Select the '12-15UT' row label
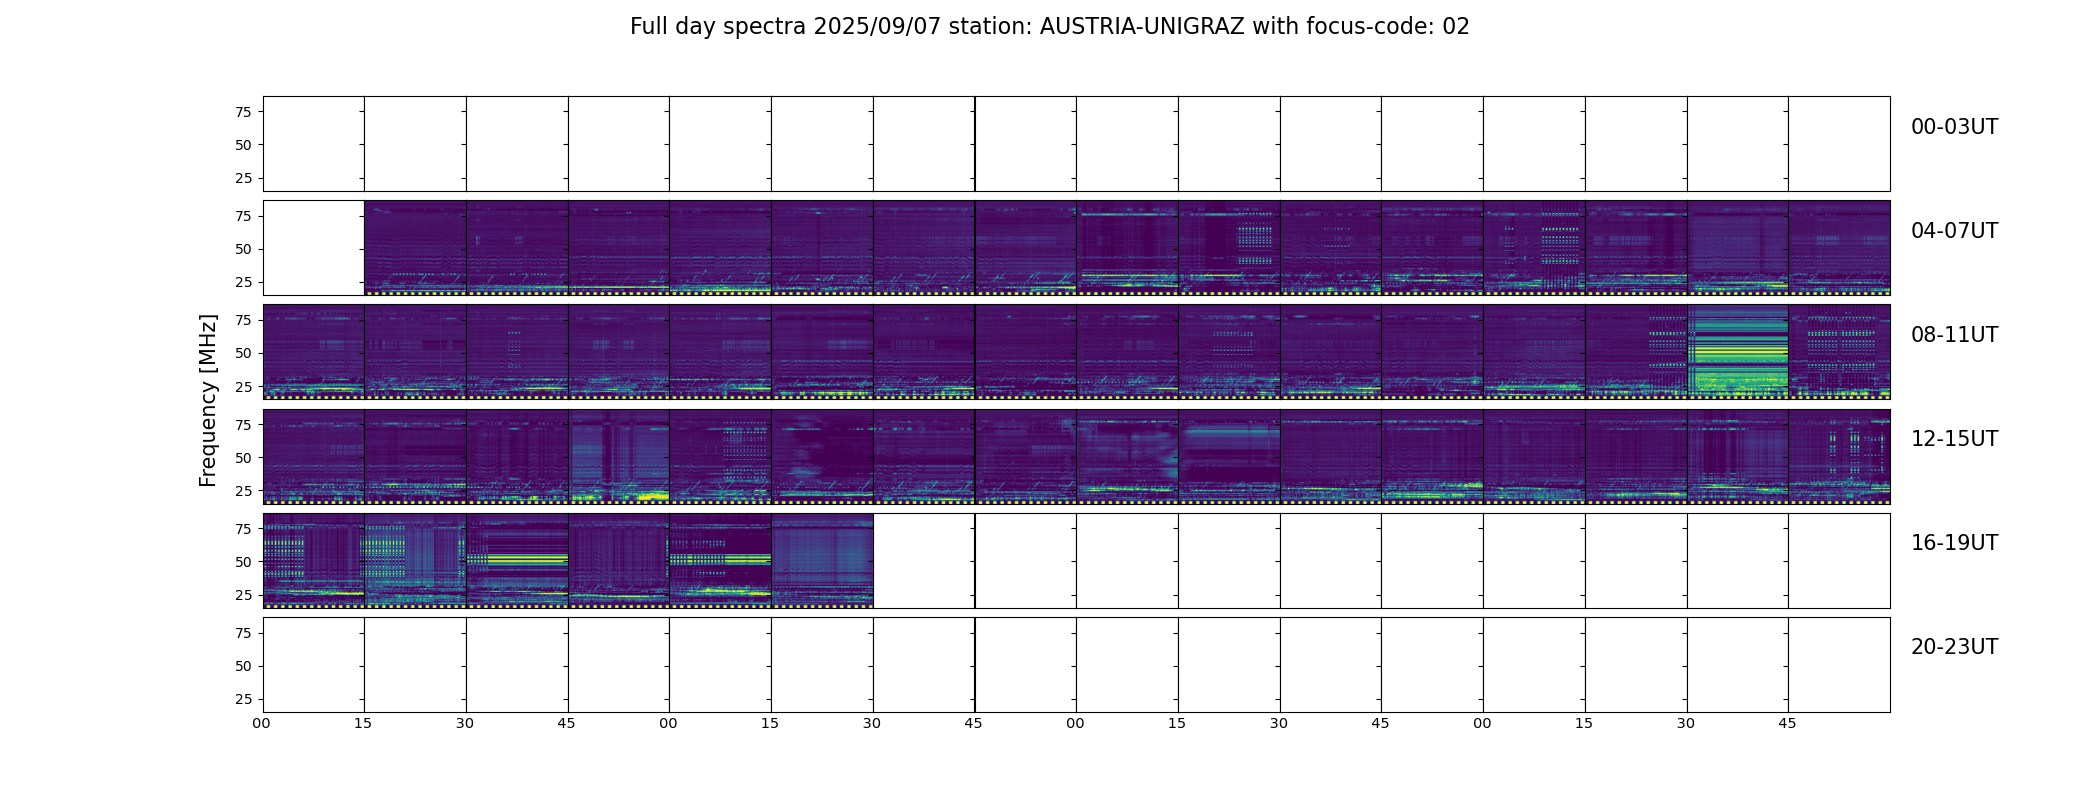Viewport: 2100px width, 800px height. tap(1954, 439)
